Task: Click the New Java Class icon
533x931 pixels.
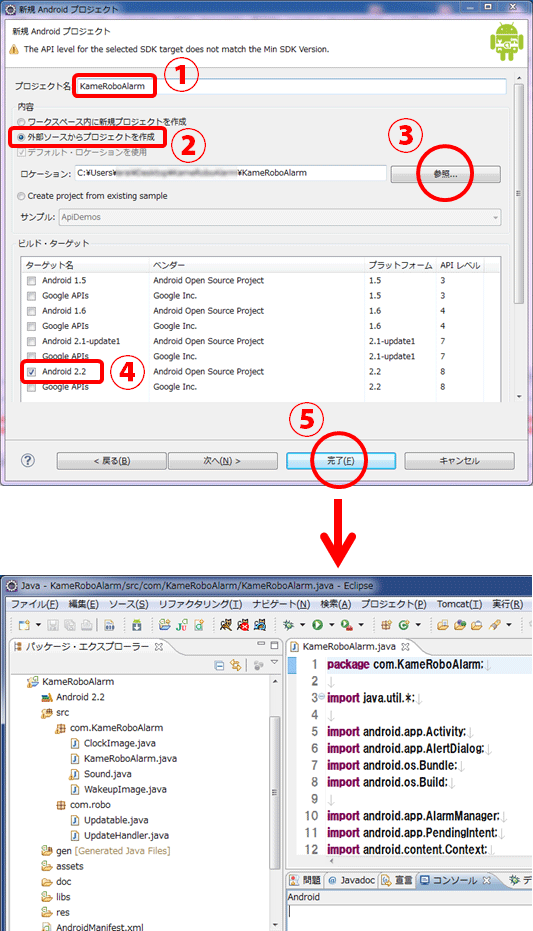Action: click(x=404, y=625)
